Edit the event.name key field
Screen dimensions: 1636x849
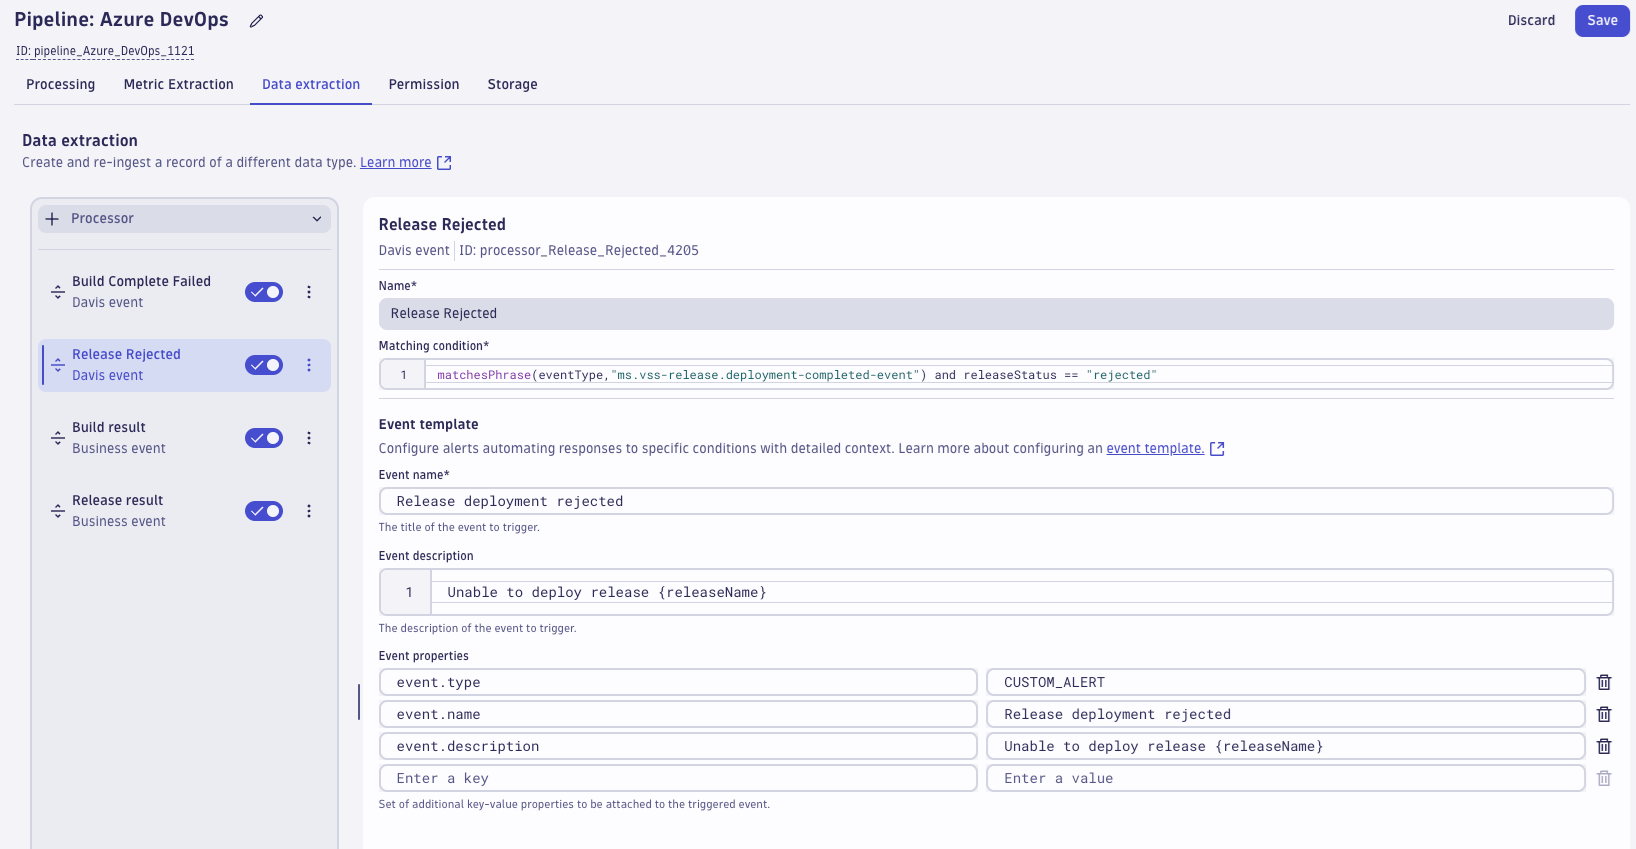click(678, 714)
